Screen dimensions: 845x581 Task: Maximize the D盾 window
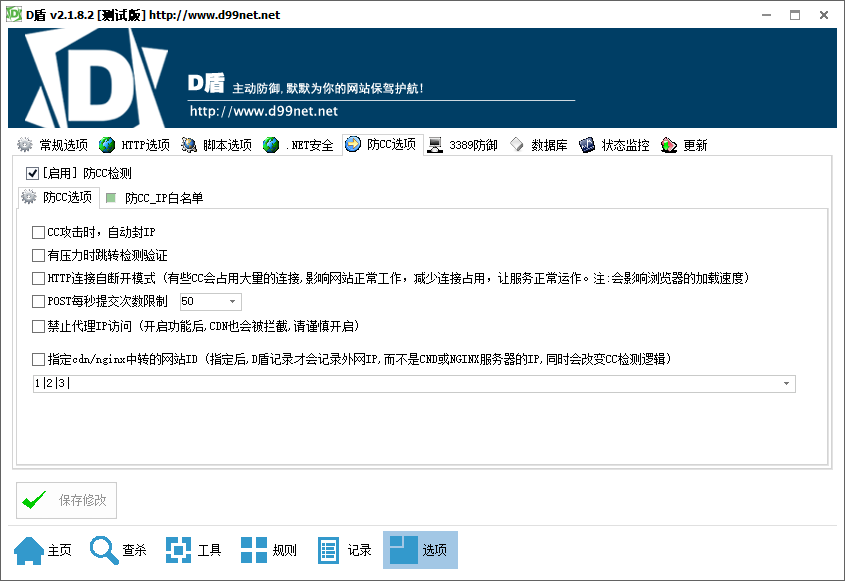tap(795, 15)
